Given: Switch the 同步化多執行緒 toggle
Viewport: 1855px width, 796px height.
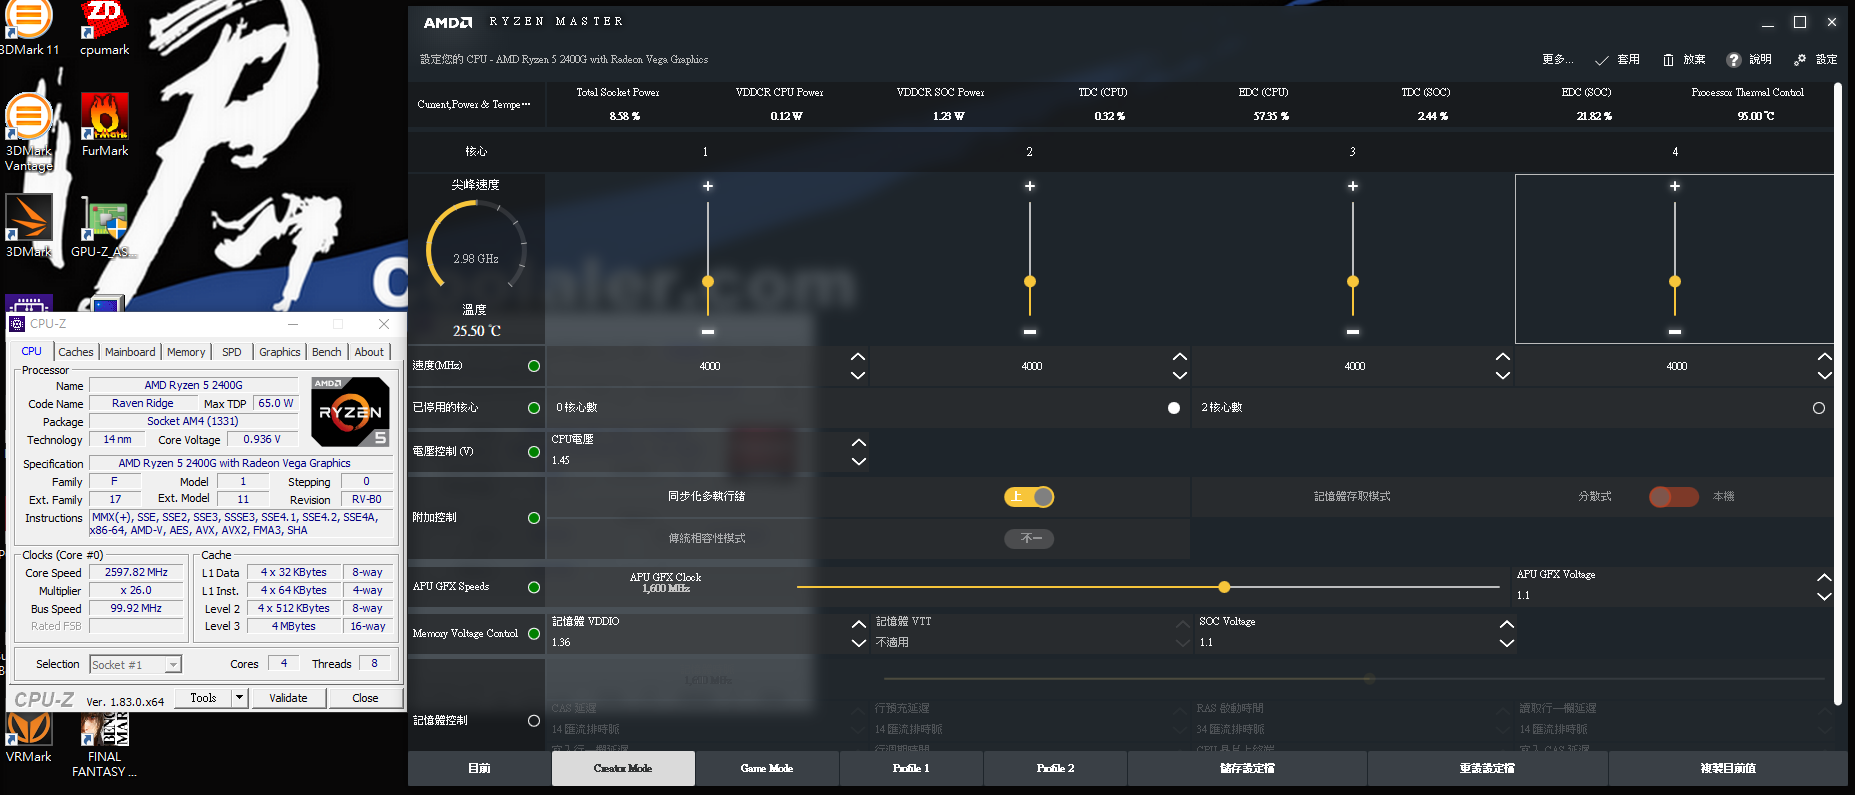Looking at the screenshot, I should coord(1029,497).
